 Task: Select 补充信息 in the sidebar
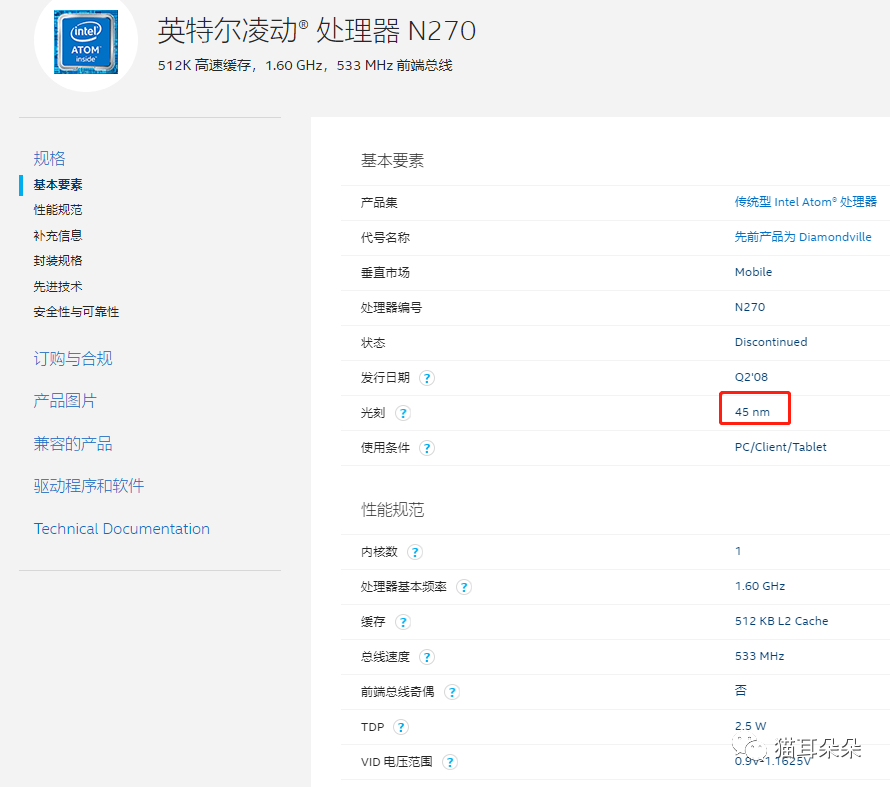[58, 235]
